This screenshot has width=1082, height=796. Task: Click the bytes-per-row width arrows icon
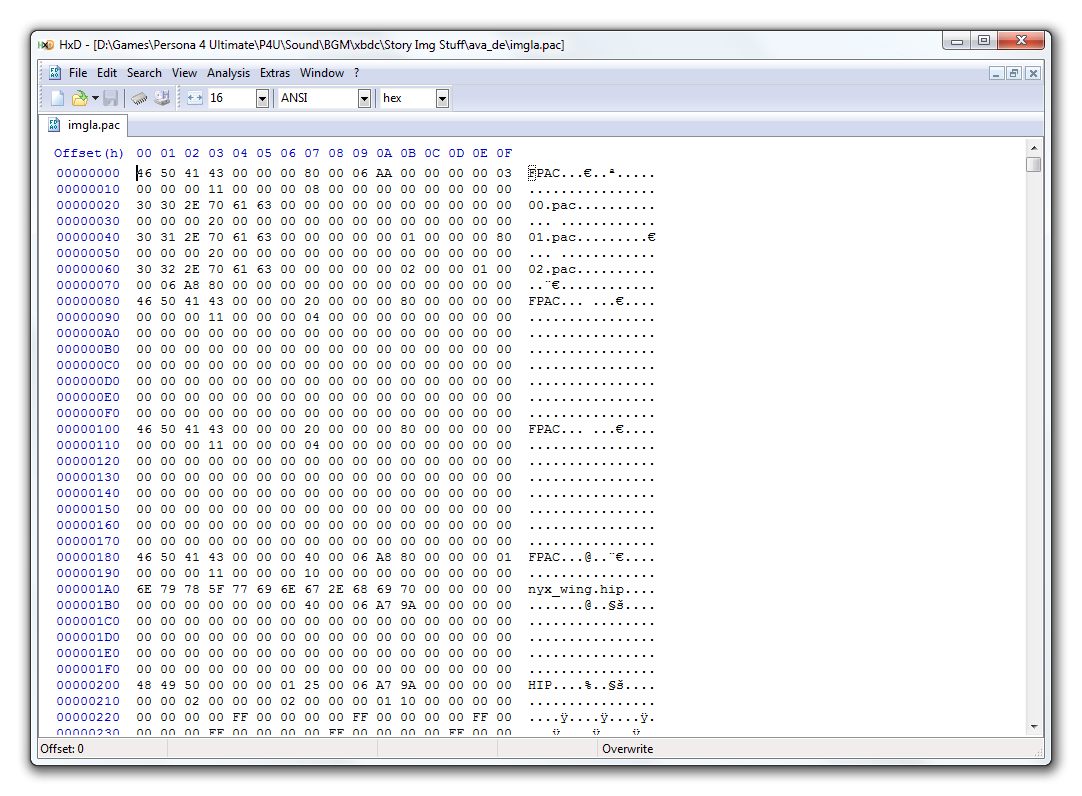tap(195, 99)
